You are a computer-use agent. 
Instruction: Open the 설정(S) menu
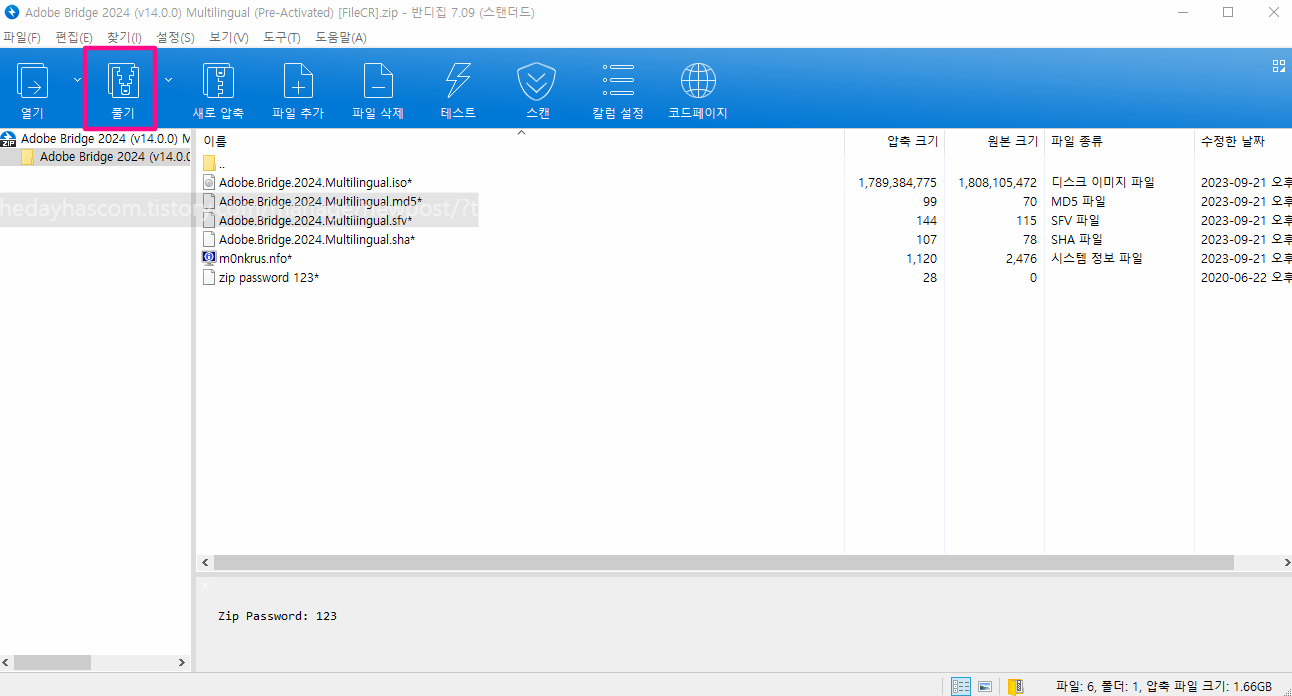pyautogui.click(x=175, y=37)
